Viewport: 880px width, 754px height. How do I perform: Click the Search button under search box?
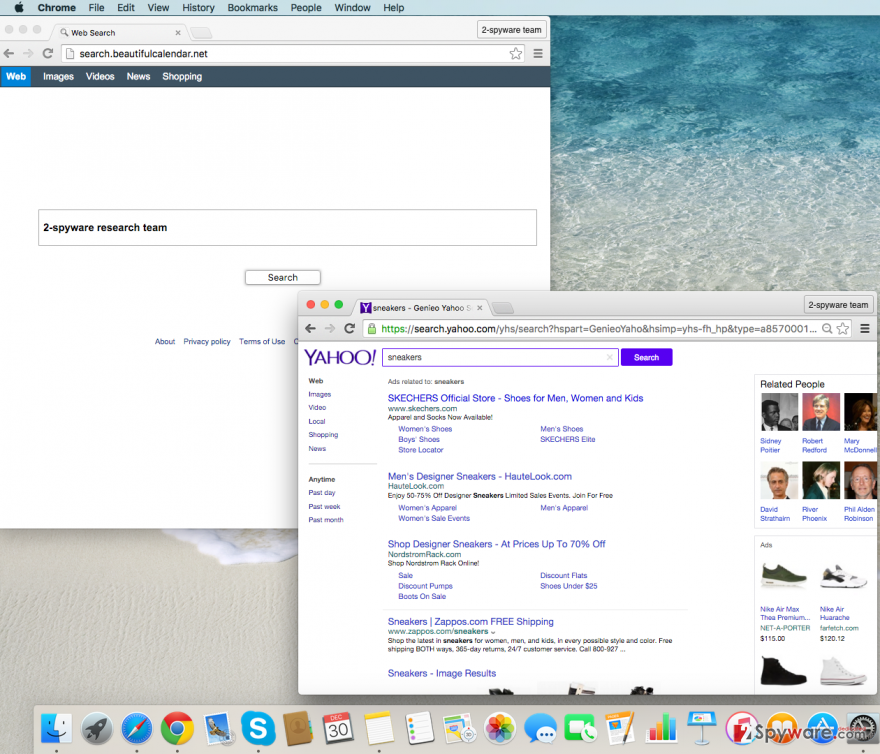tap(282, 277)
